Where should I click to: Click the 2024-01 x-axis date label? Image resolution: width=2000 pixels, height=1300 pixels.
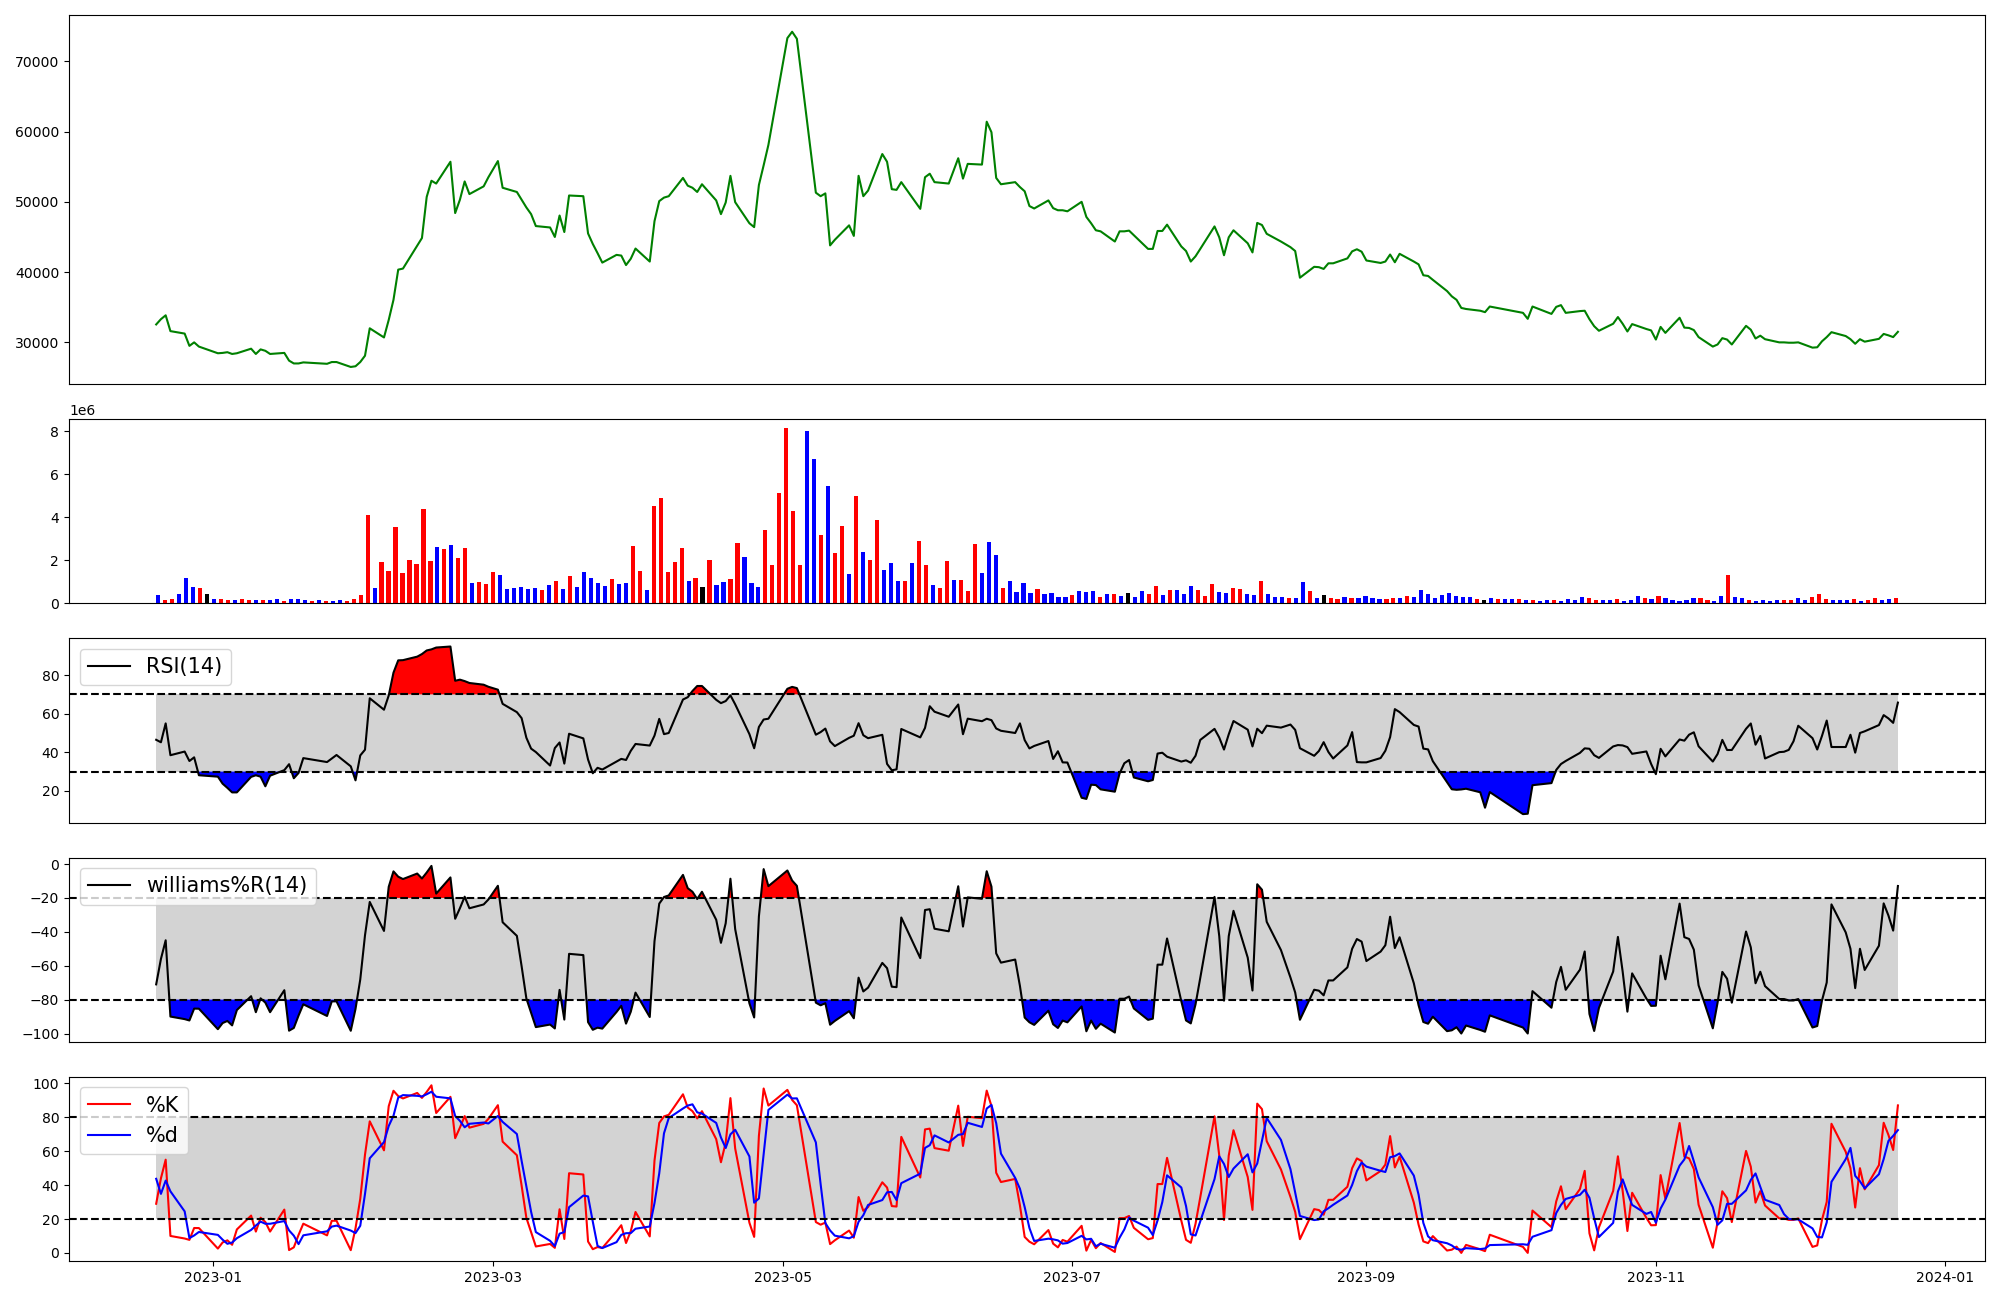[1945, 1276]
